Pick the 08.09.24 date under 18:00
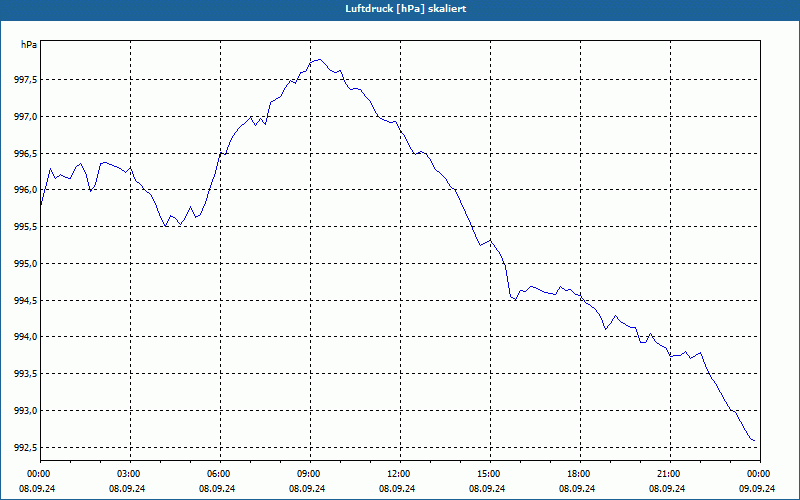The image size is (800, 500). point(577,488)
